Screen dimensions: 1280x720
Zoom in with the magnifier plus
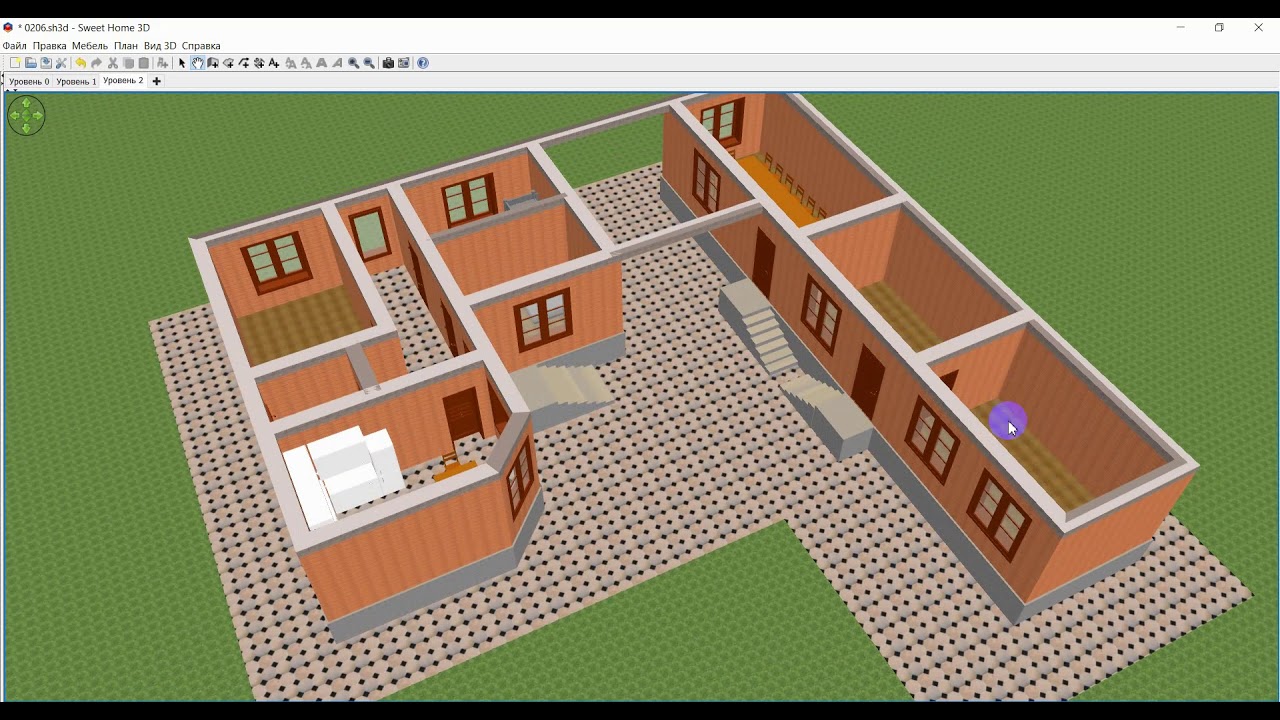(x=353, y=63)
